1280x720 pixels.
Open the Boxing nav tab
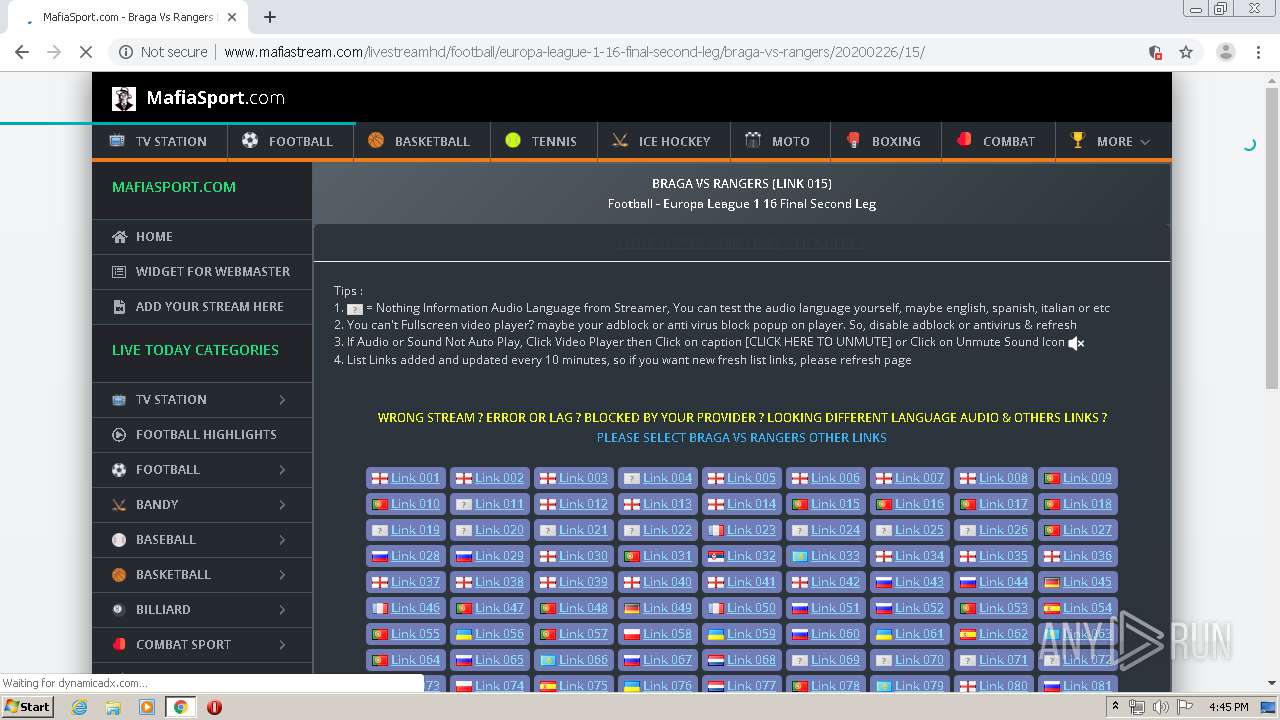[885, 141]
